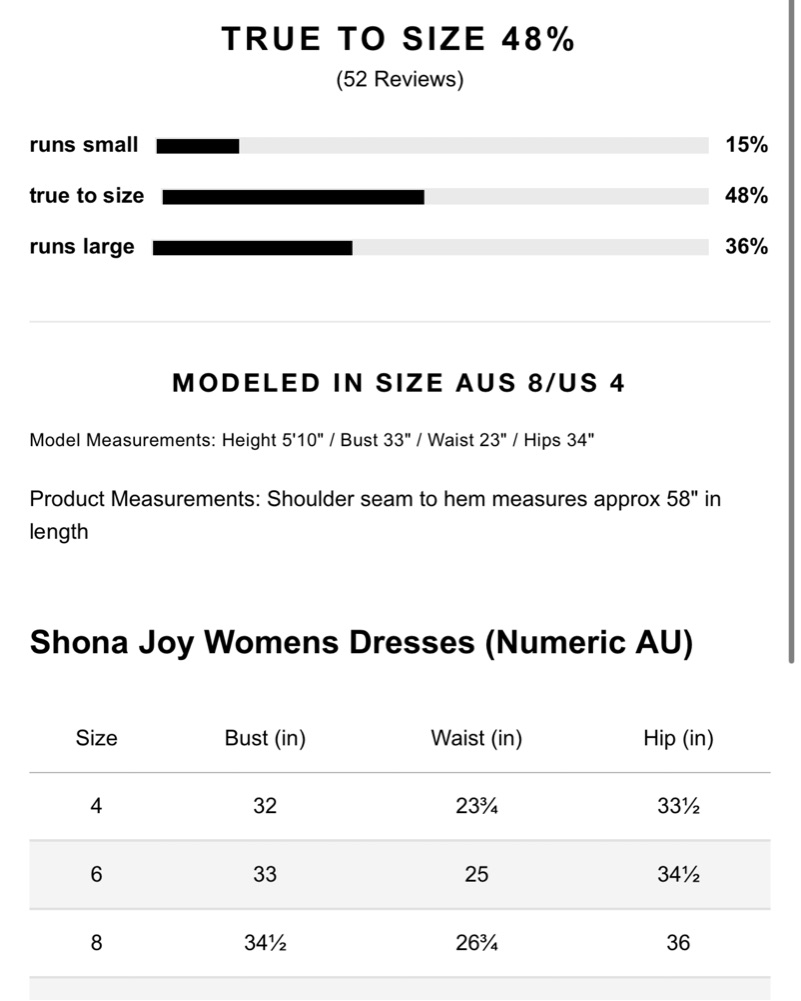The width and height of the screenshot is (801, 1001).
Task: Click the 48% true to size percentage
Action: pyautogui.click(x=746, y=195)
